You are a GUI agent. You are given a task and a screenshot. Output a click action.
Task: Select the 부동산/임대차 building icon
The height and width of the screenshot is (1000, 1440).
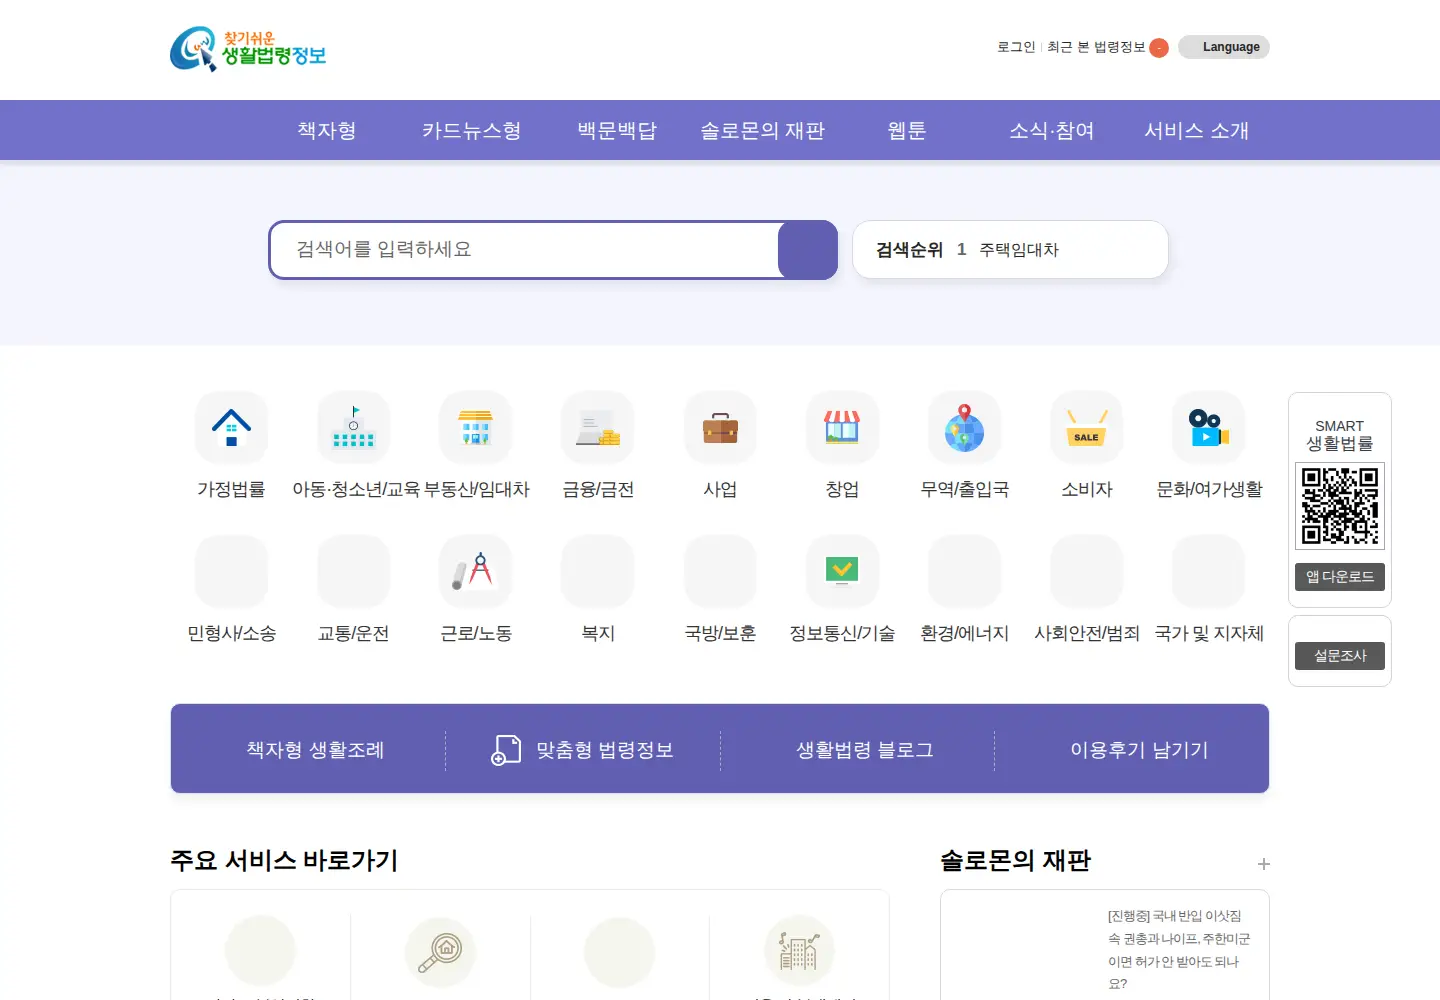[x=476, y=427]
